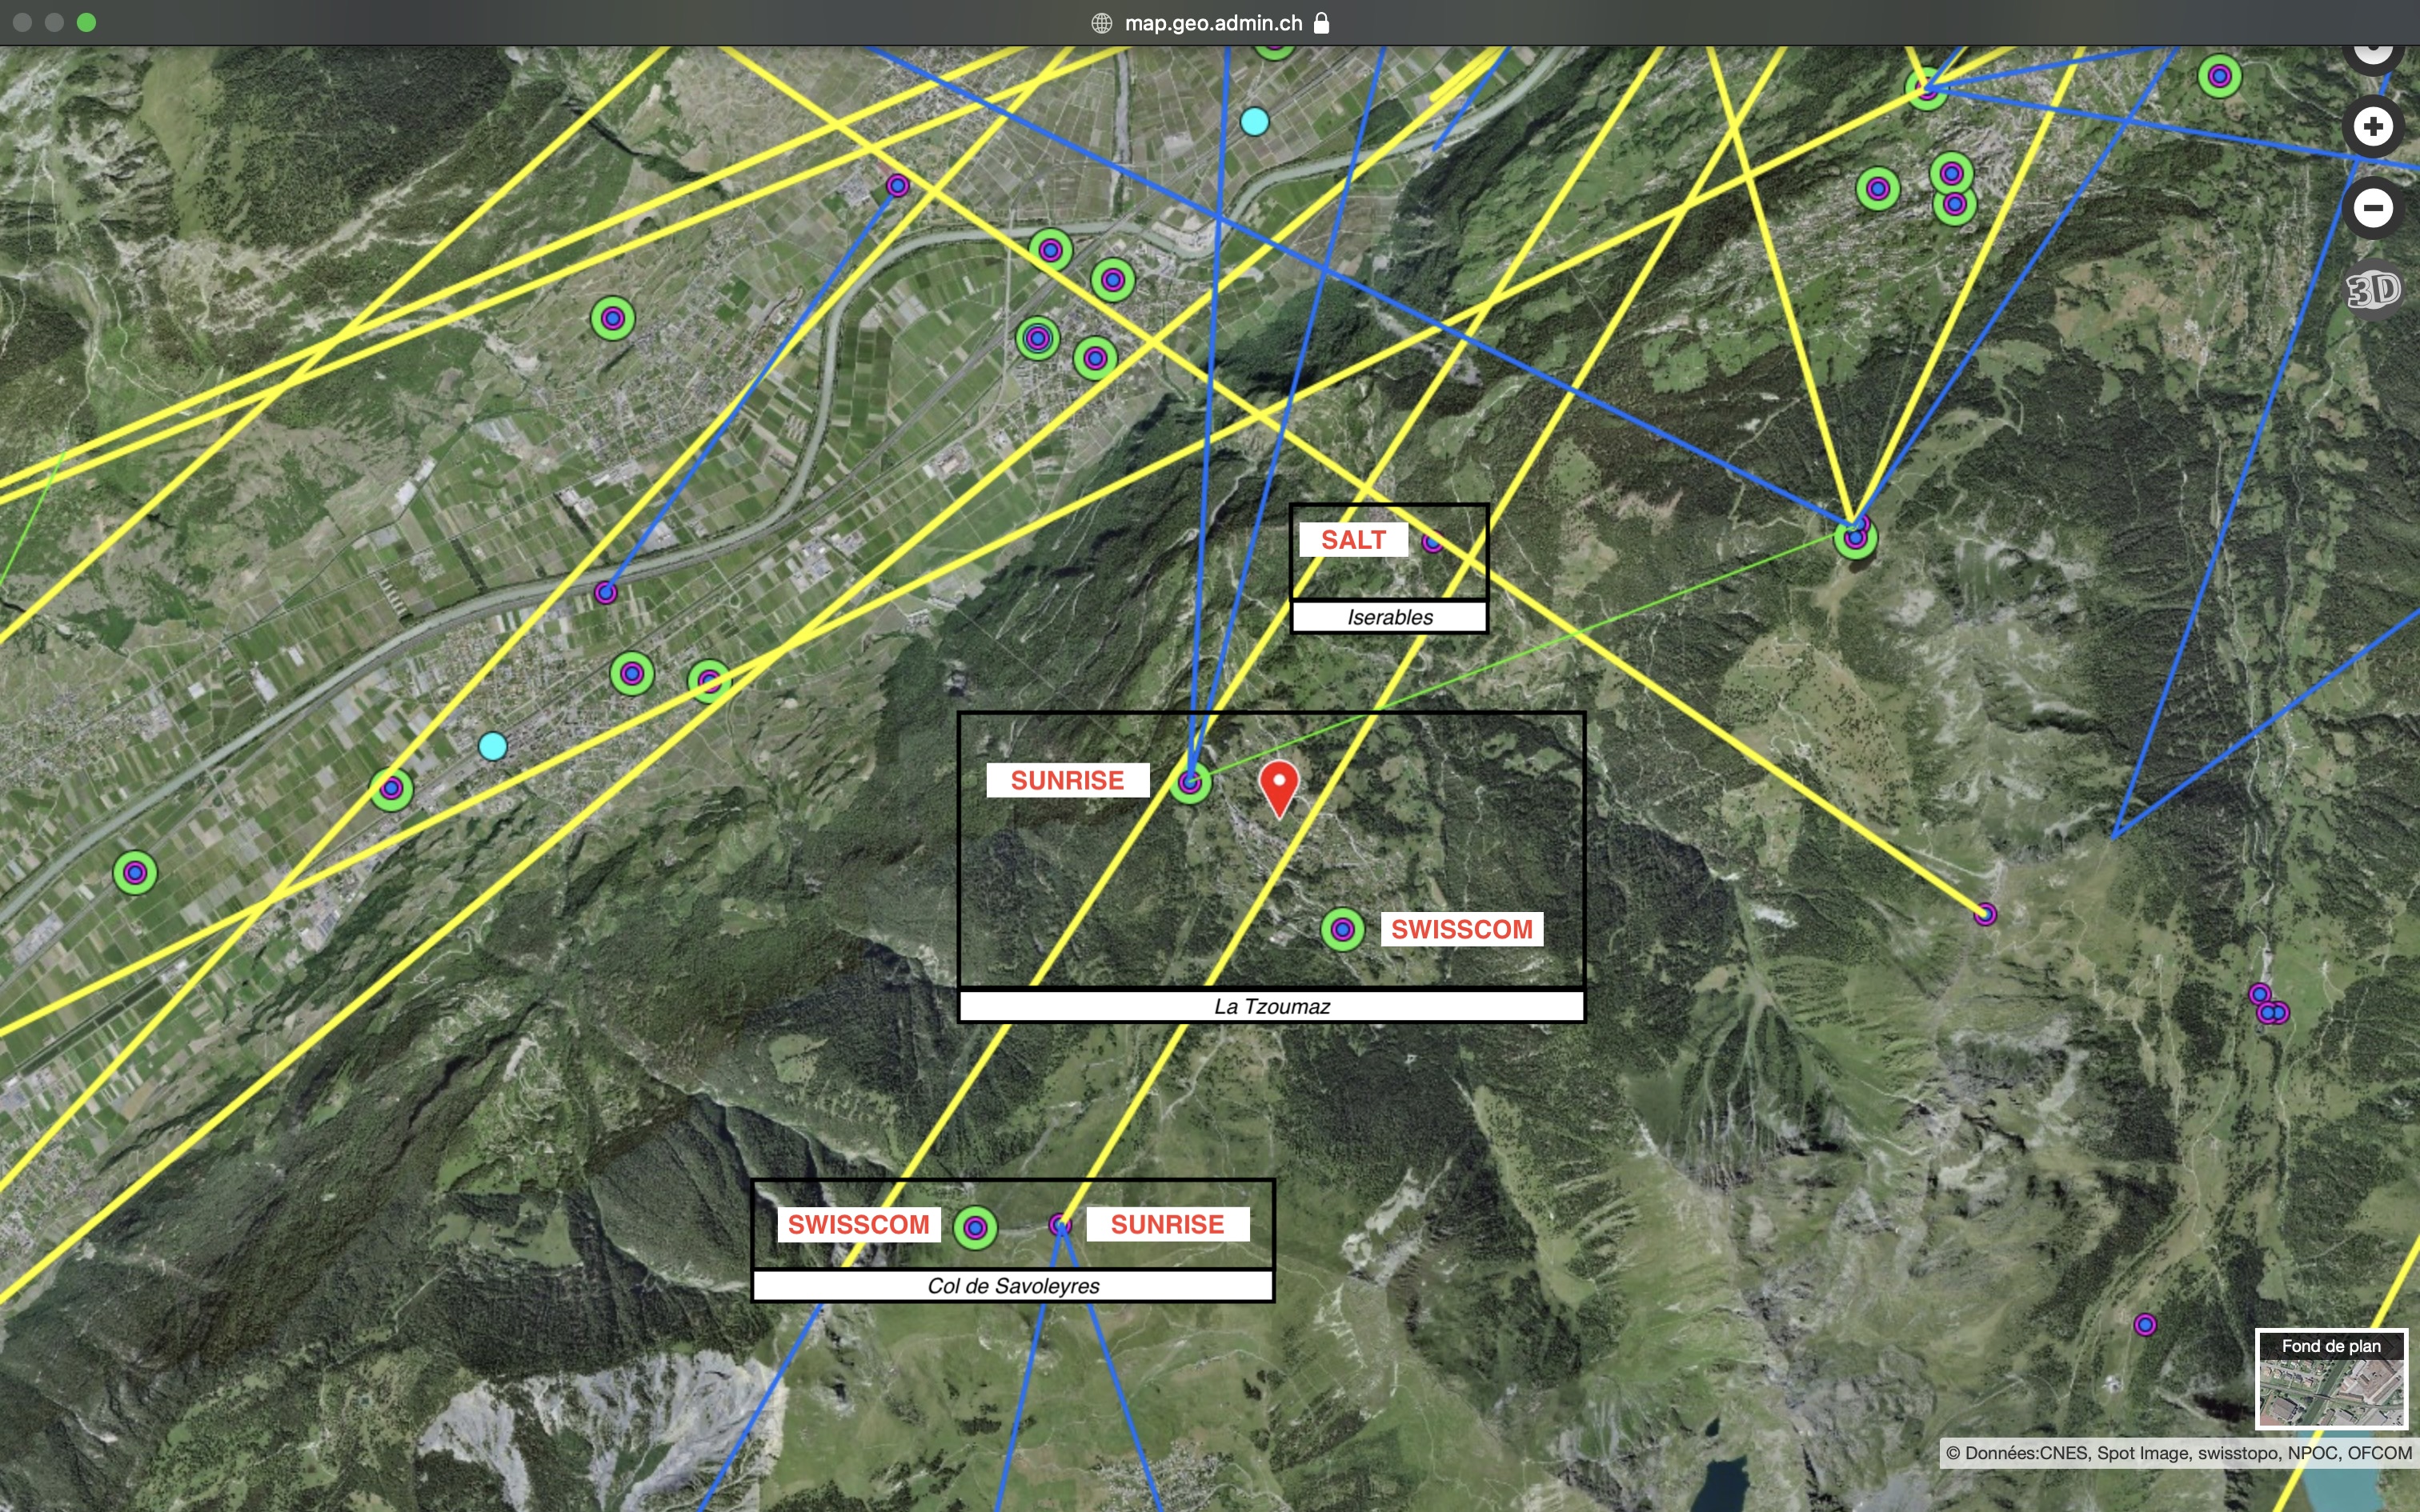The image size is (2420, 1512).
Task: Open the Fond de plan background selector
Action: click(2331, 1379)
